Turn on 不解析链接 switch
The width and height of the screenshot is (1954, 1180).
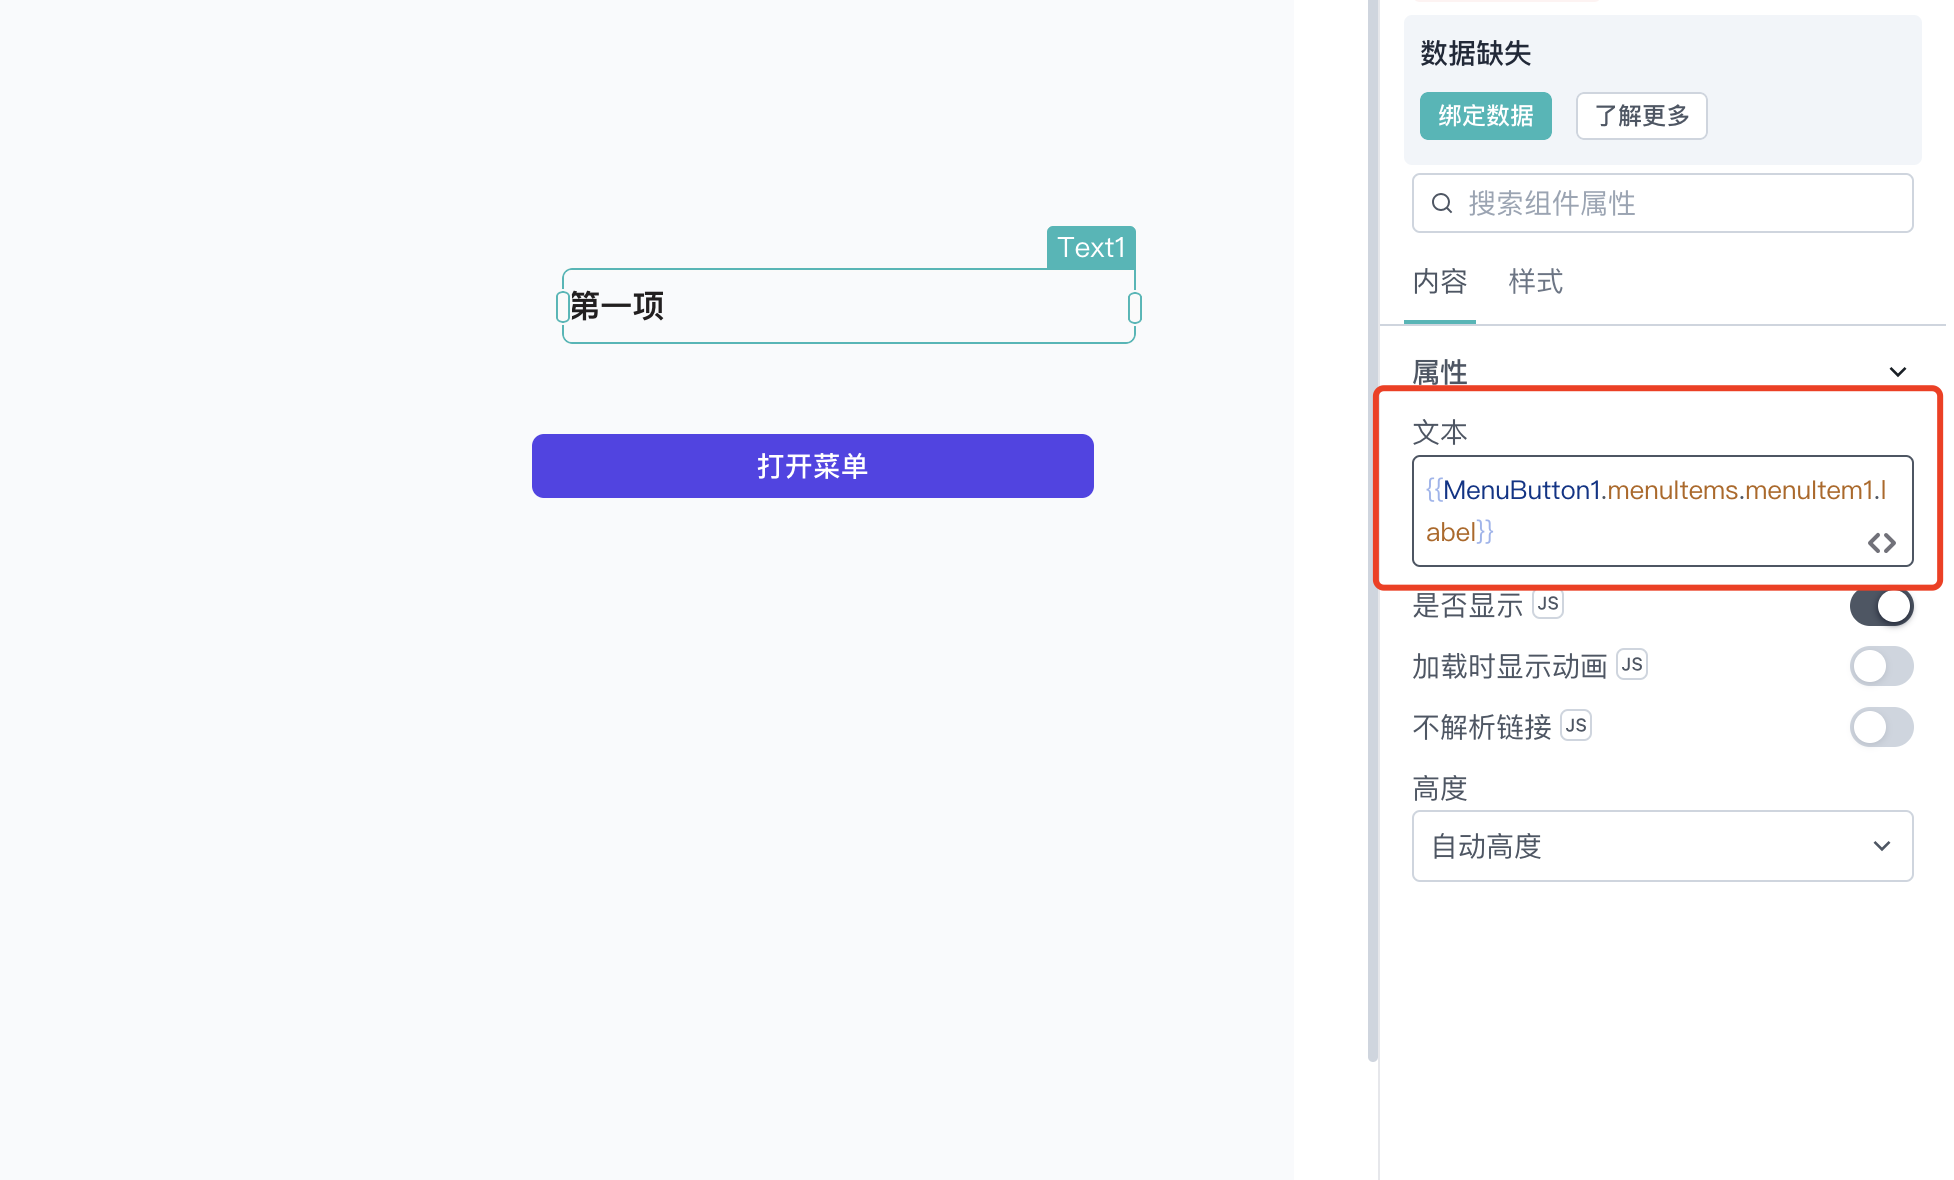pos(1881,727)
